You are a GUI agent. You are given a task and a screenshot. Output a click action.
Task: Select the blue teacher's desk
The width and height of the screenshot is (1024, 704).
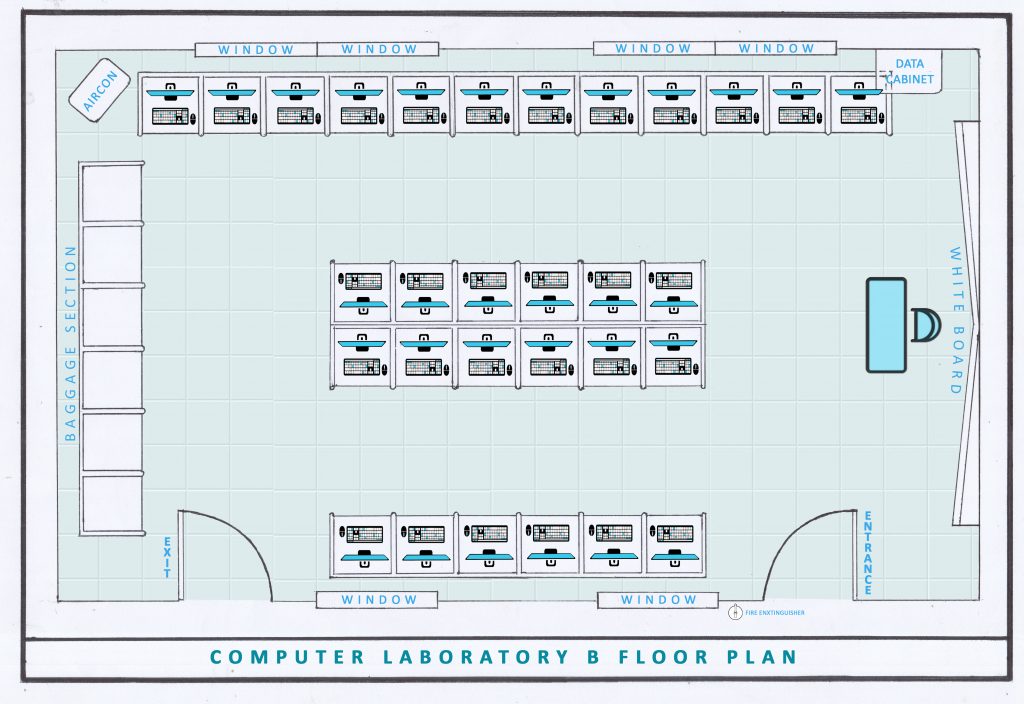coord(886,326)
